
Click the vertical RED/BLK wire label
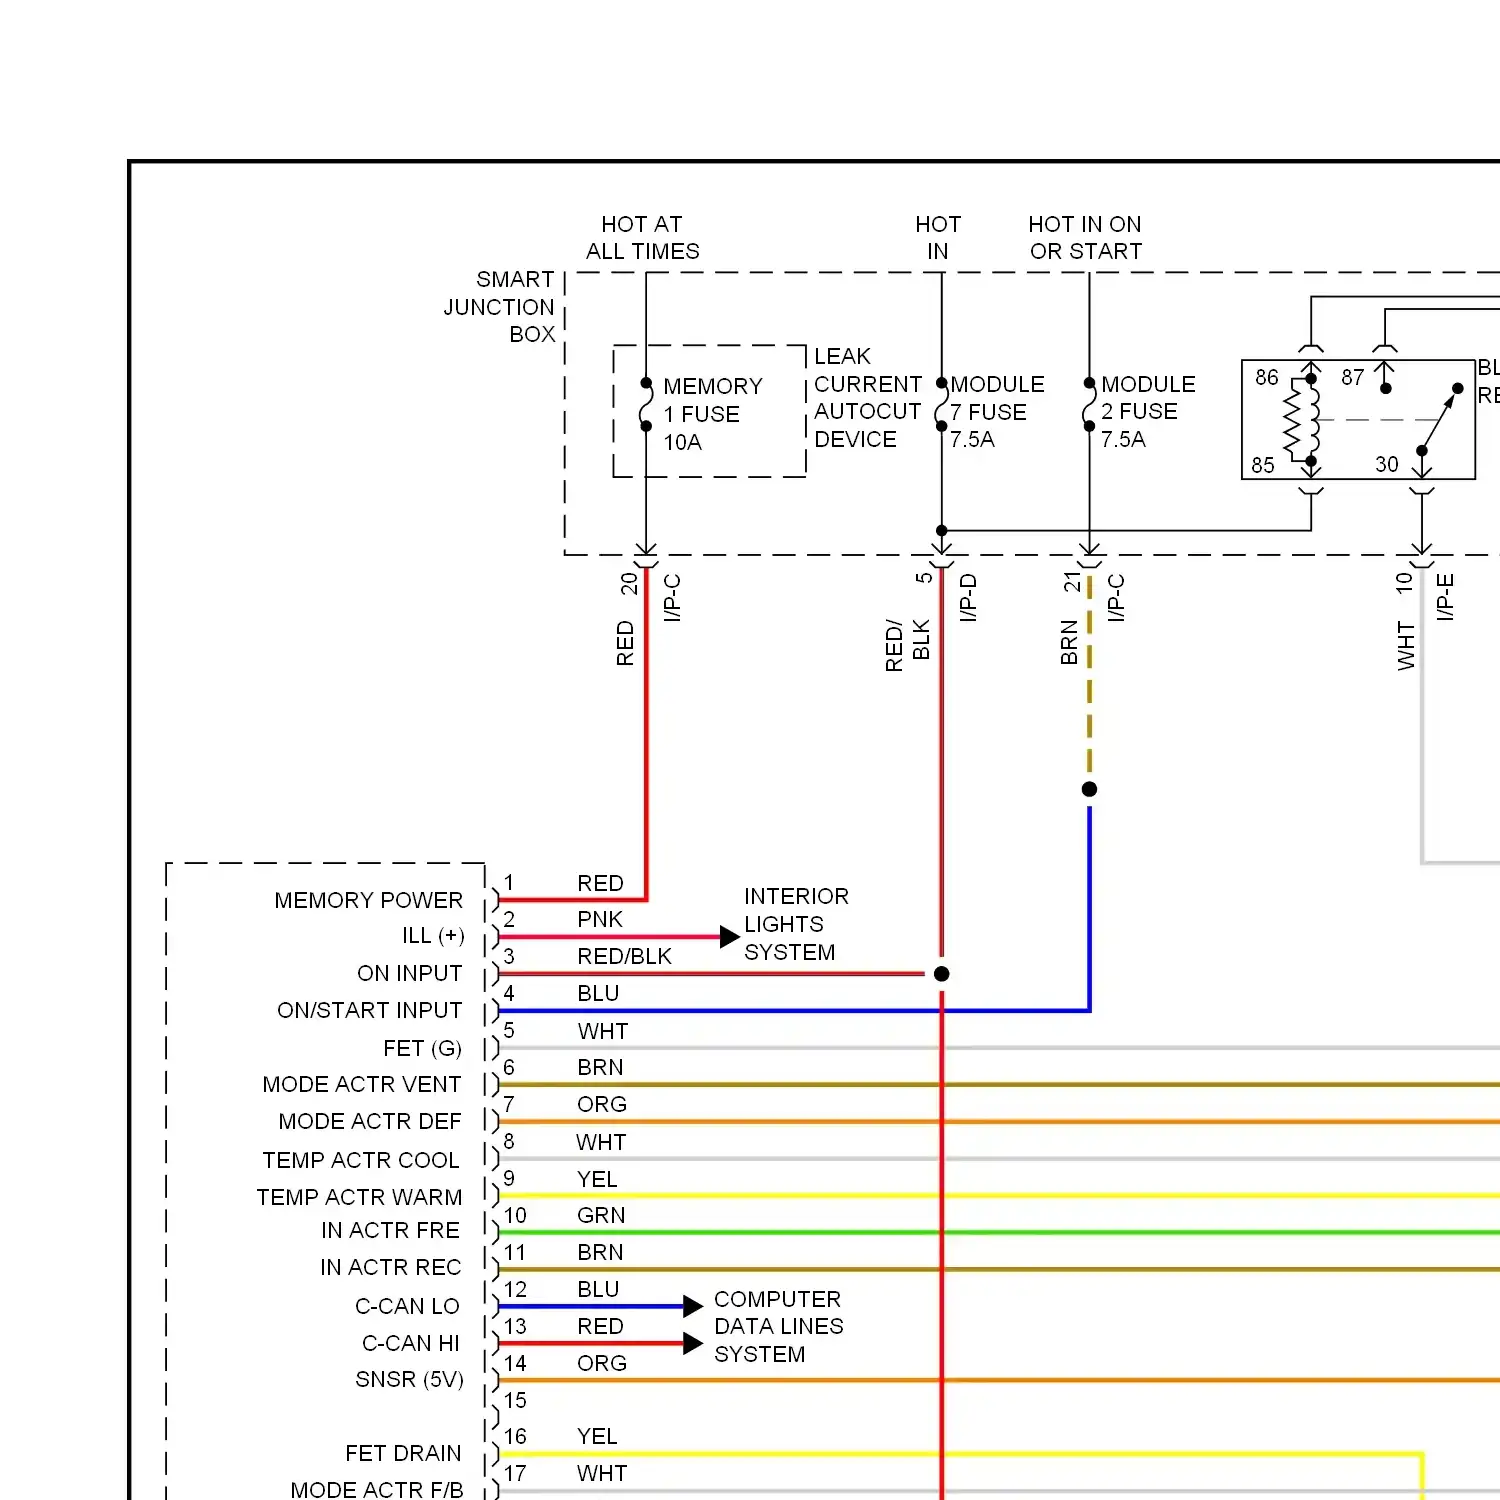908,645
